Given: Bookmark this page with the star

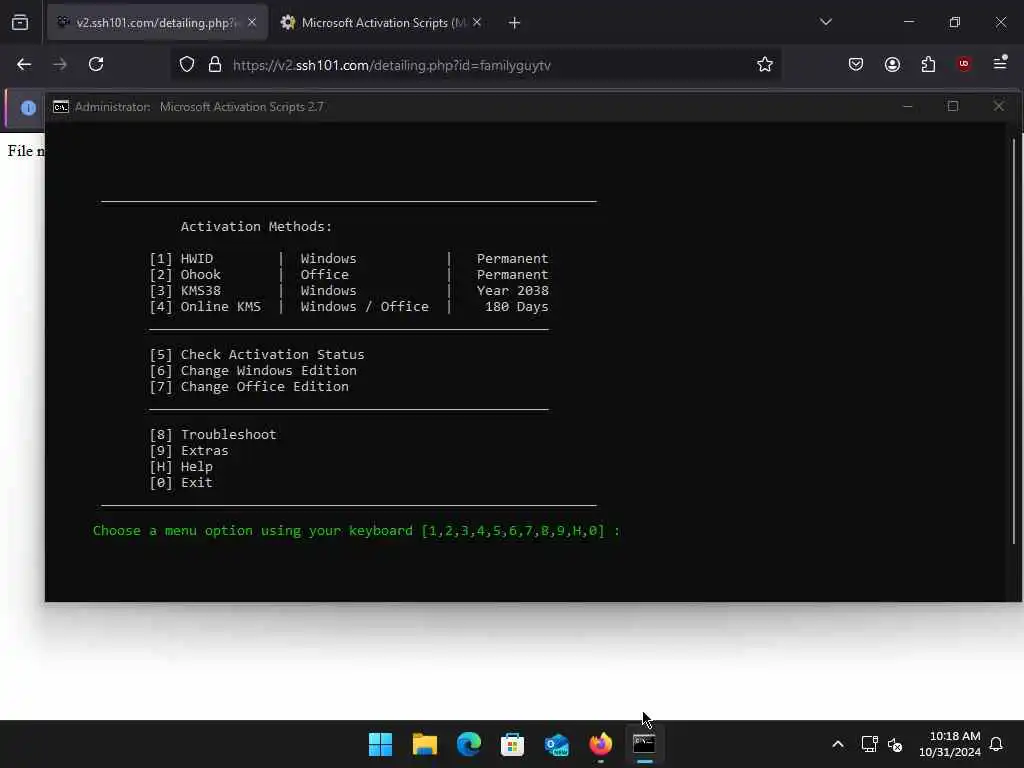Looking at the screenshot, I should click(x=765, y=65).
